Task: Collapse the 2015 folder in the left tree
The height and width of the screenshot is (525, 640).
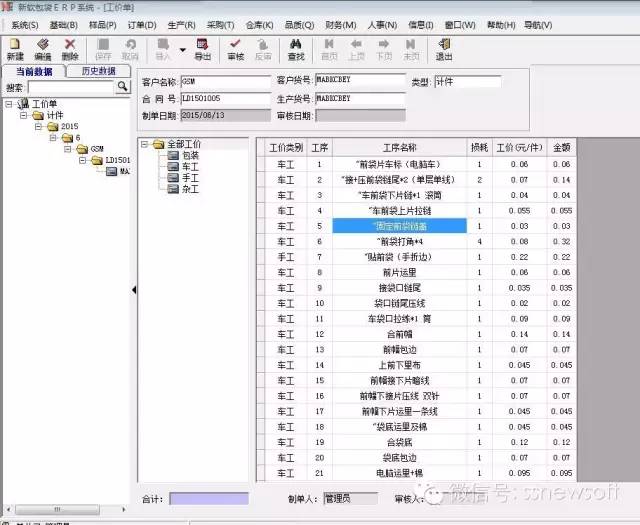Action: click(39, 127)
